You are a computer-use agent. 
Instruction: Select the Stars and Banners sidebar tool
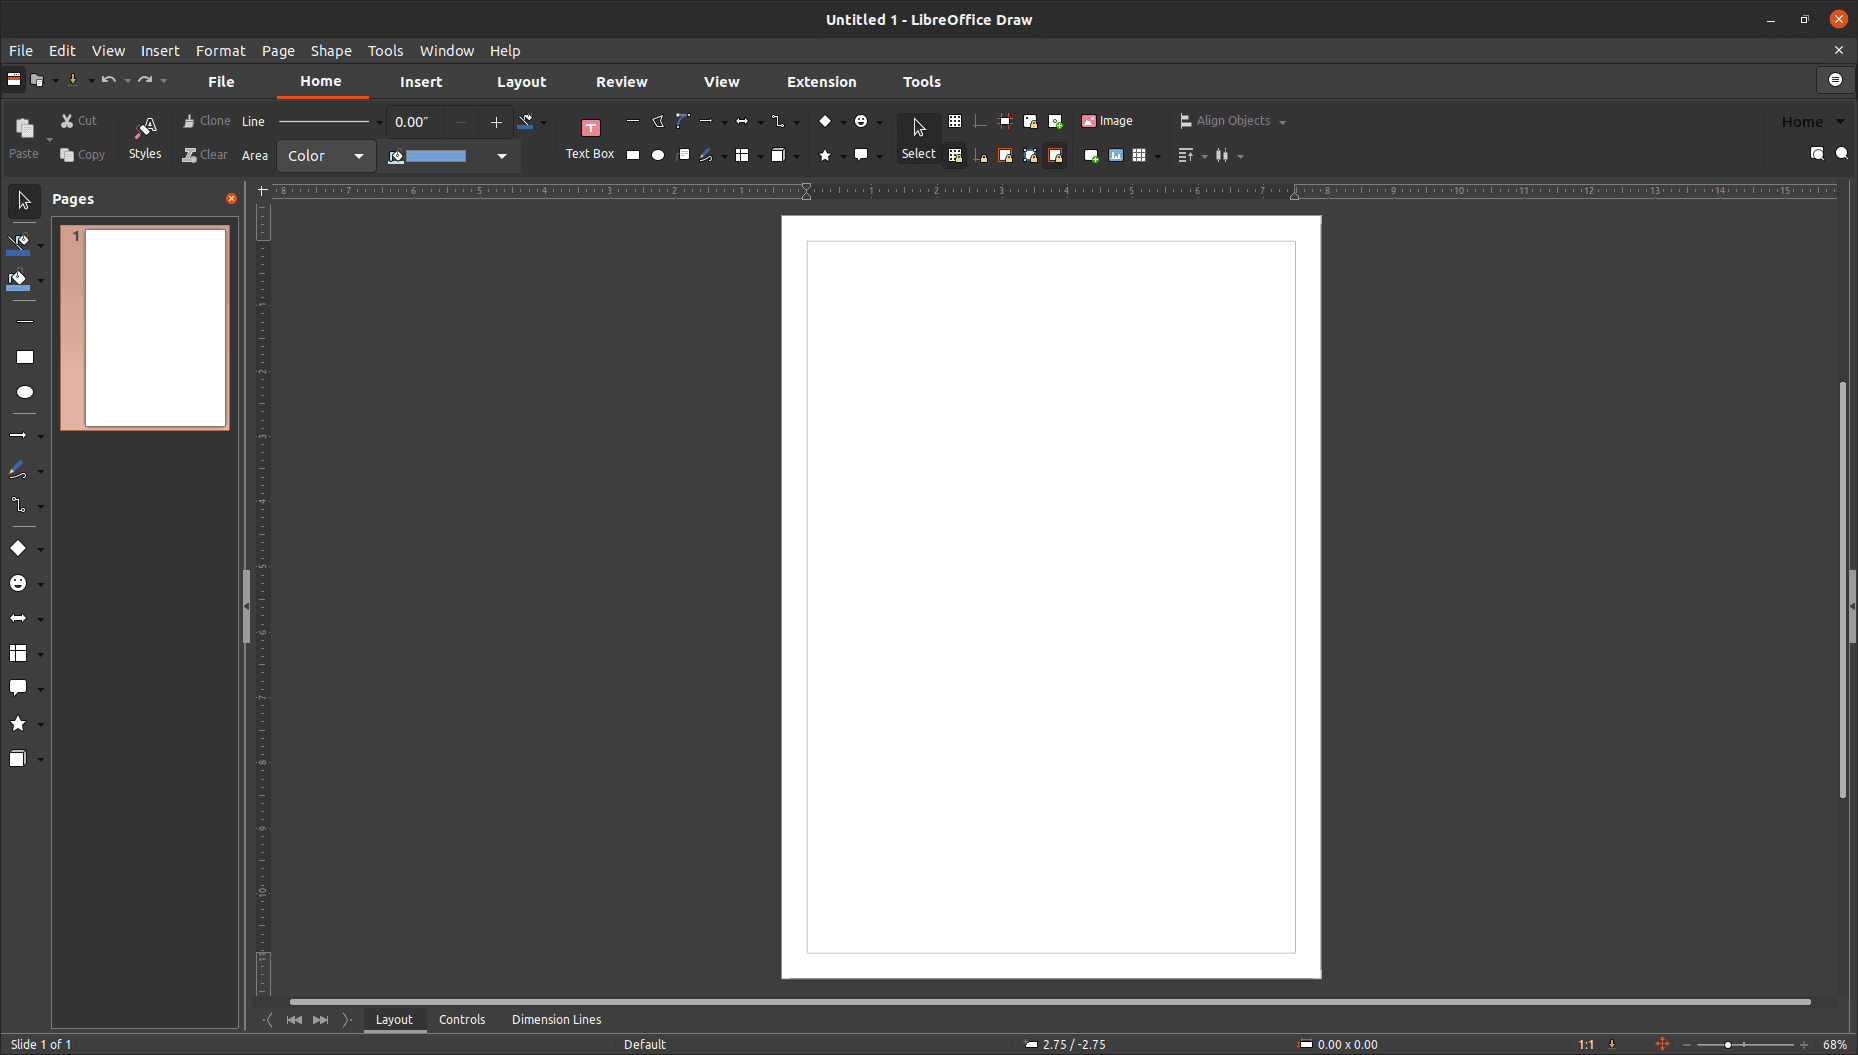(18, 724)
